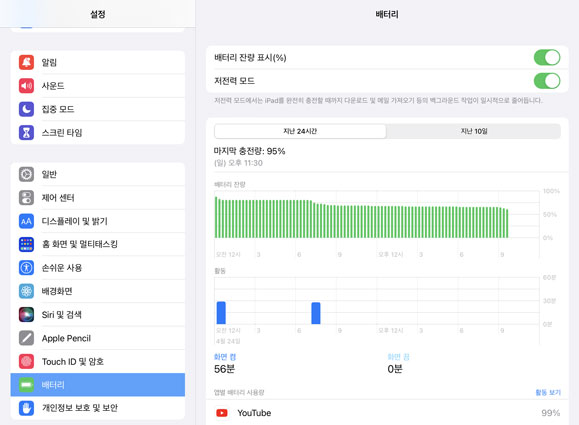579x425 pixels.
Task: Open 사운드 settings row
Action: [98, 86]
